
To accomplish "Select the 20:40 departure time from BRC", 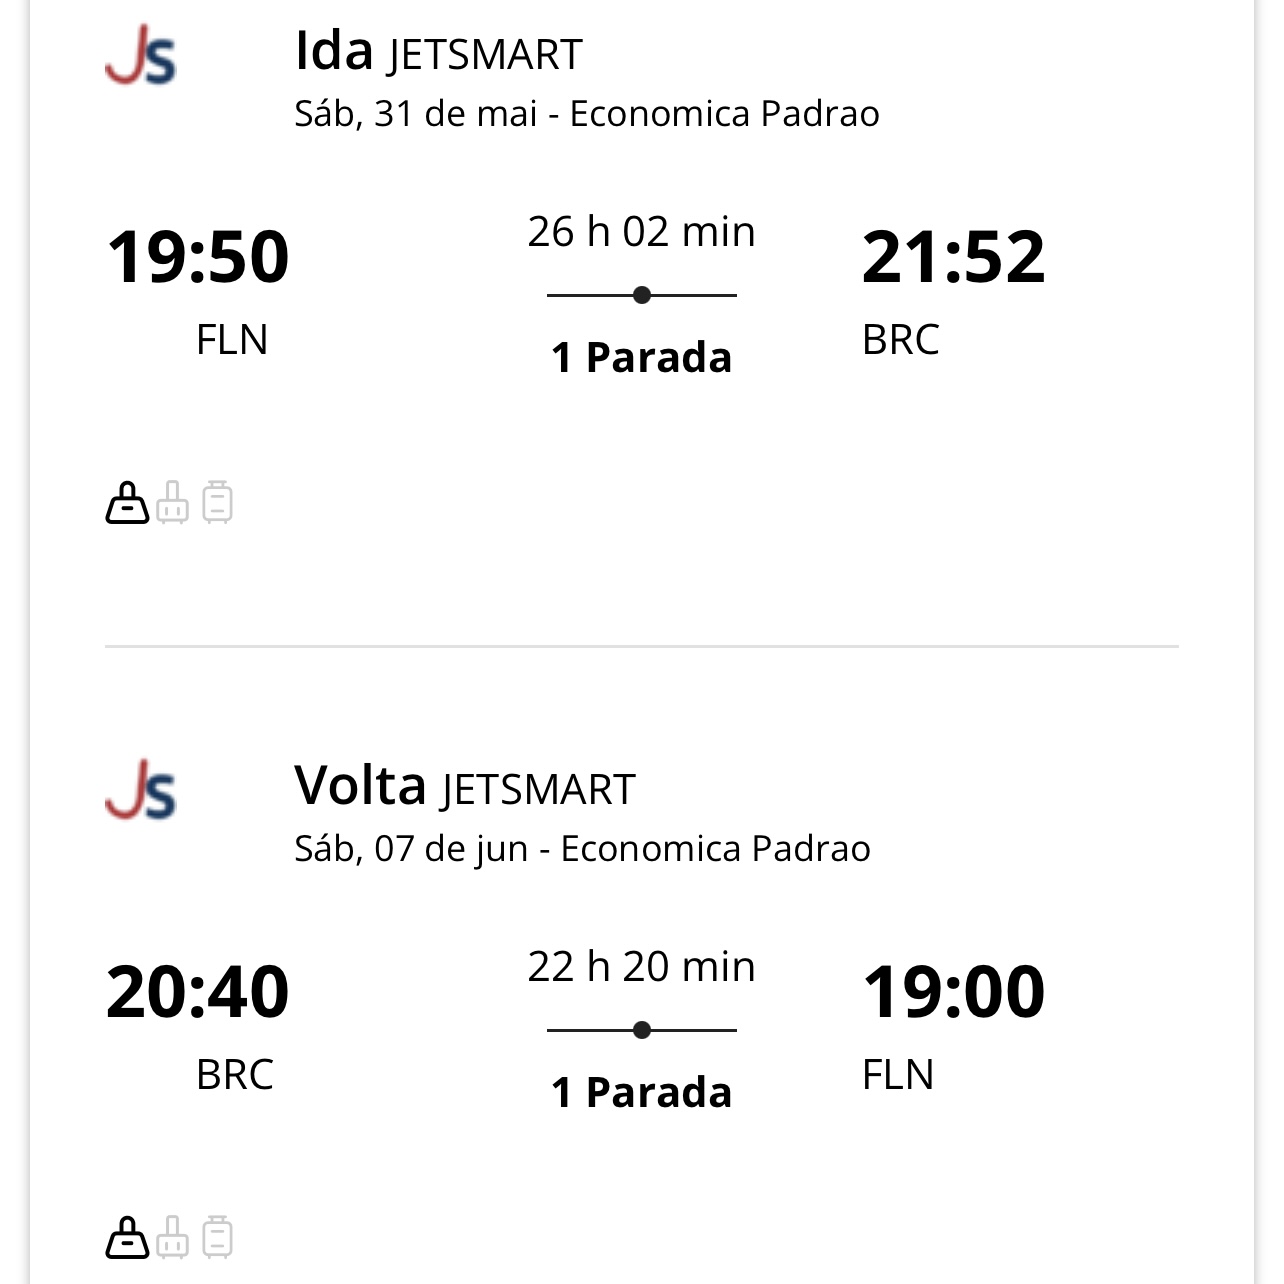I will pyautogui.click(x=198, y=992).
